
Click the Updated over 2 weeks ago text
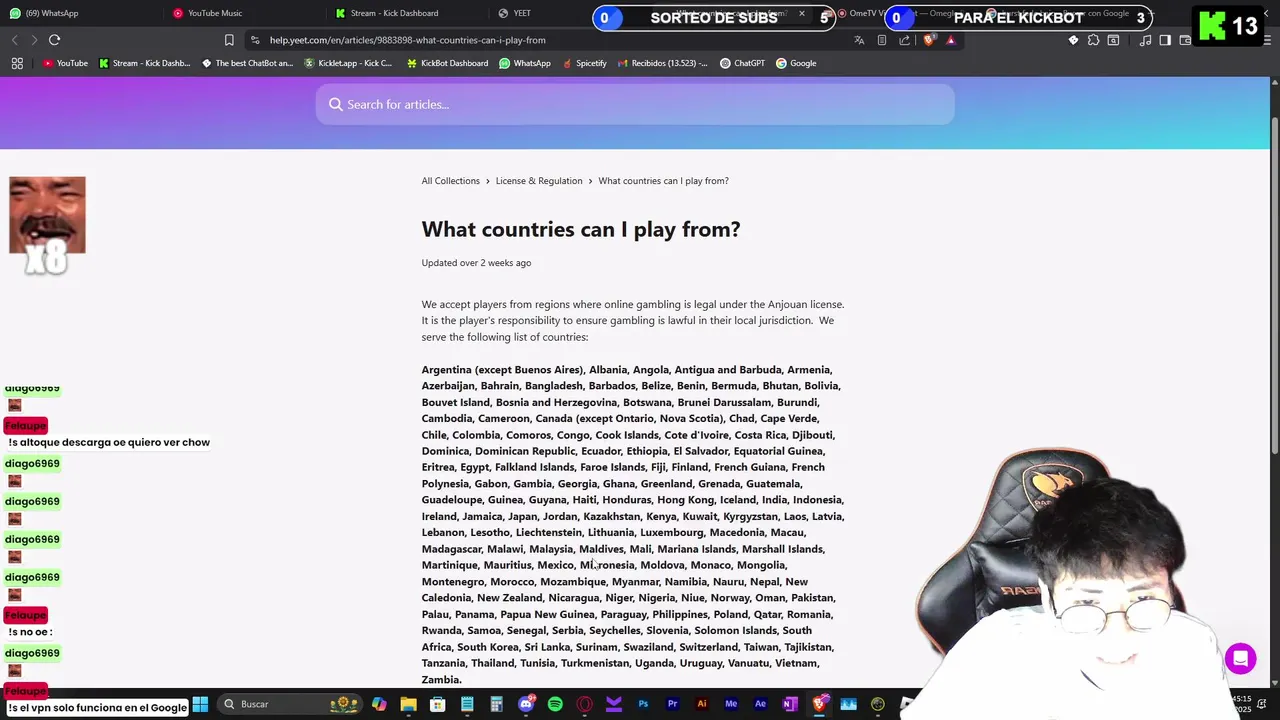(476, 263)
